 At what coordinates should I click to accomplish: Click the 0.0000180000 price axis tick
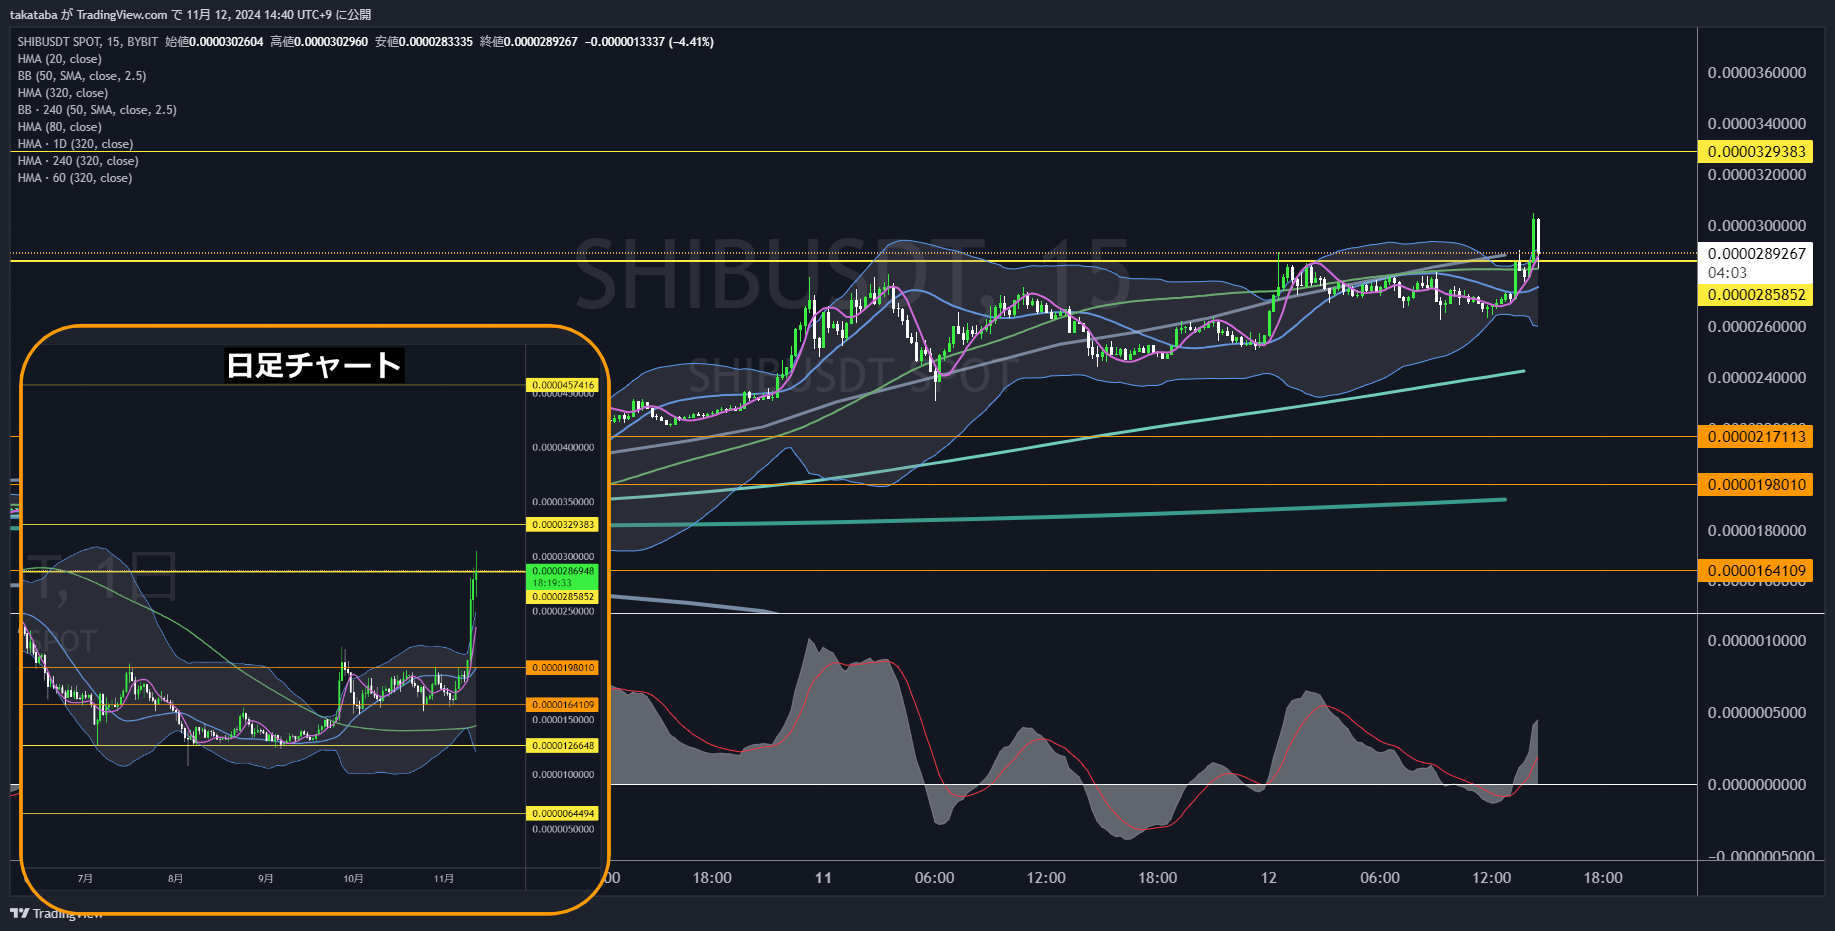tap(1756, 531)
